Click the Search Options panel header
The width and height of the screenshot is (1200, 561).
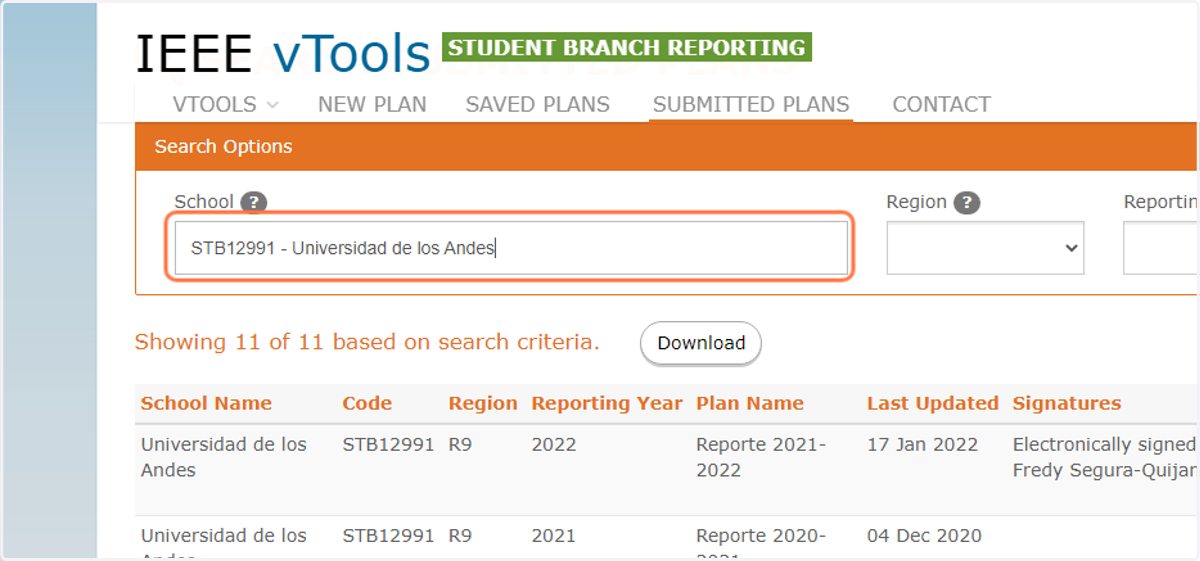point(666,146)
